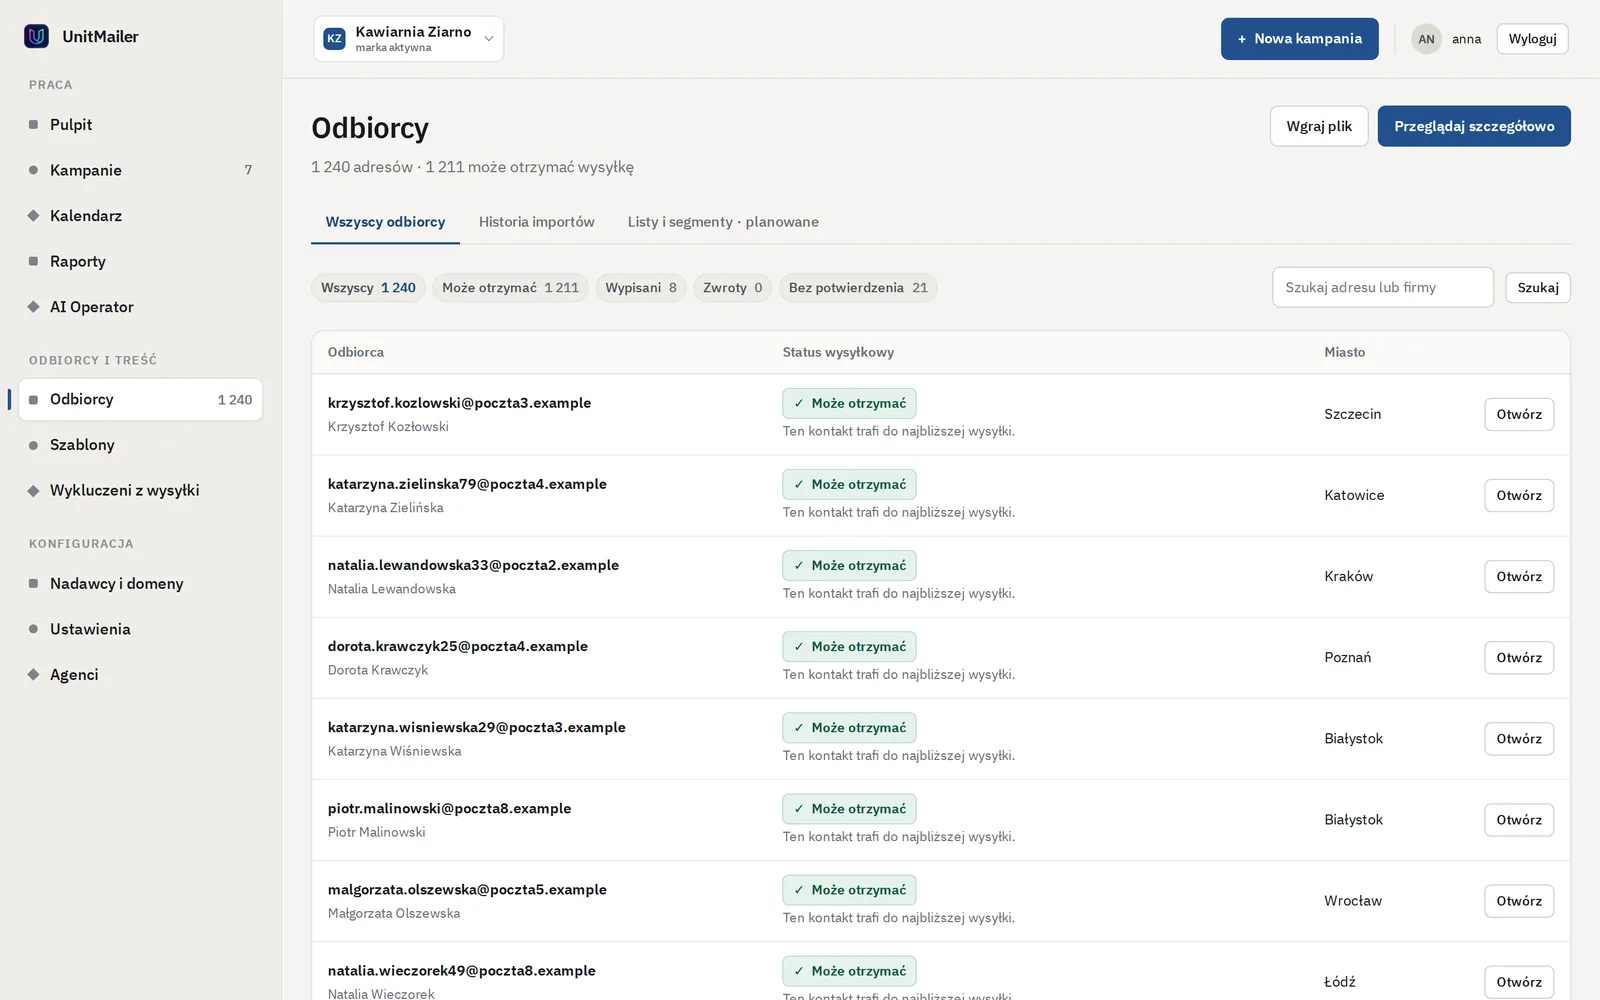Switch to Historia importów tab
Screen dimensions: 1600x1000
coord(536,222)
